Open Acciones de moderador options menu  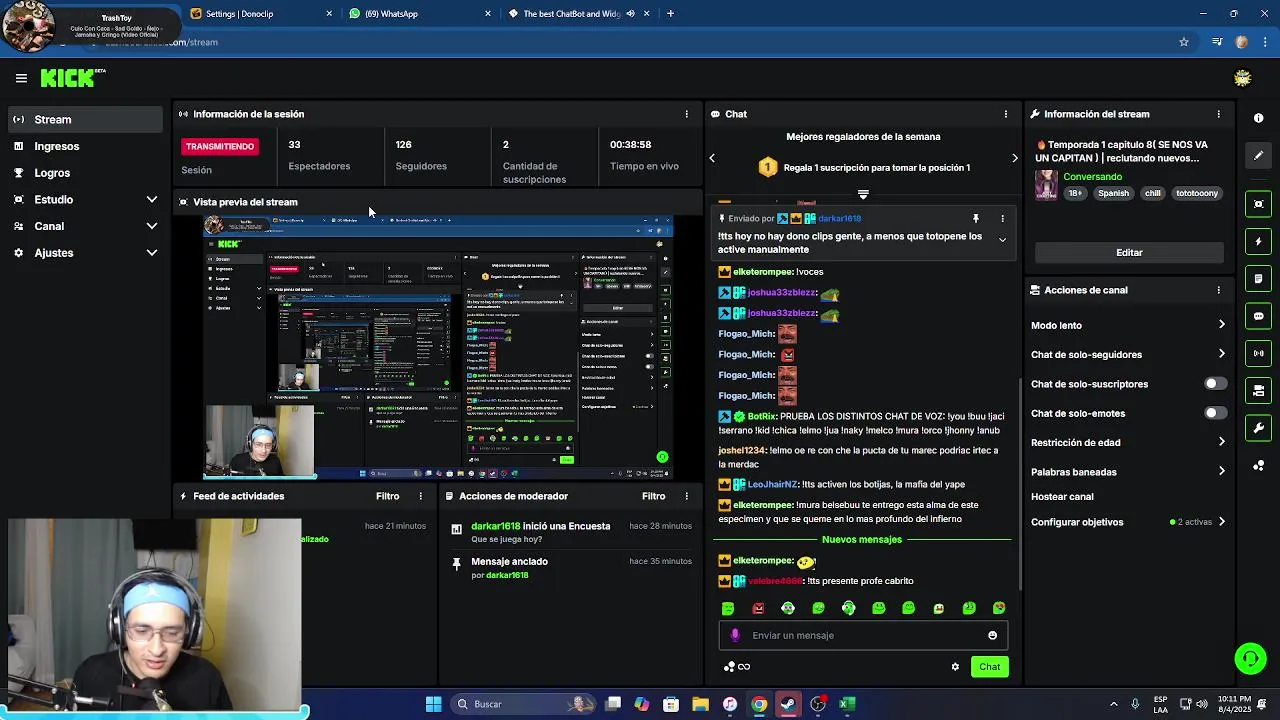(686, 496)
